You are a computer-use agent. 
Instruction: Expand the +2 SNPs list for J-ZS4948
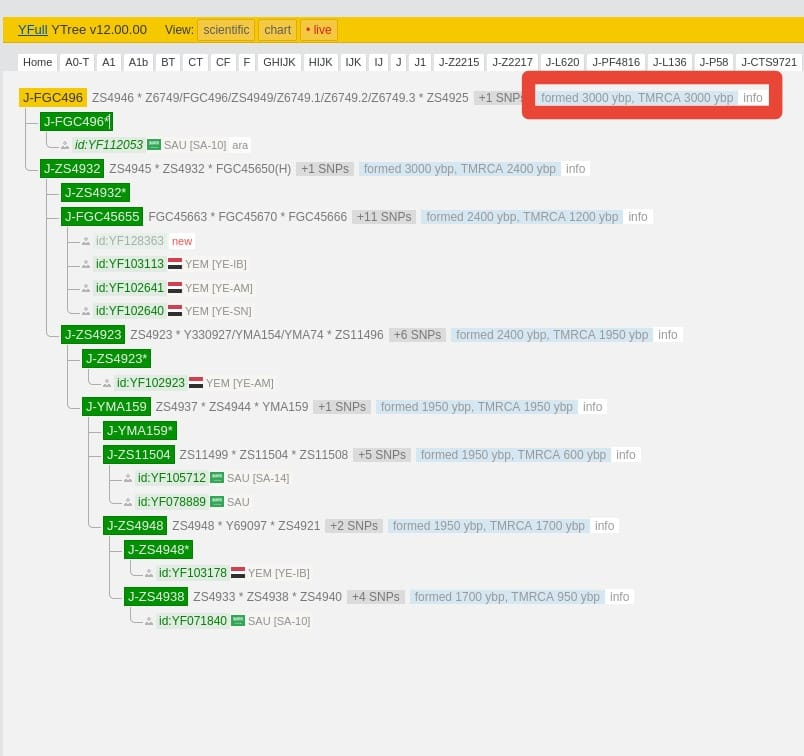pyautogui.click(x=354, y=526)
